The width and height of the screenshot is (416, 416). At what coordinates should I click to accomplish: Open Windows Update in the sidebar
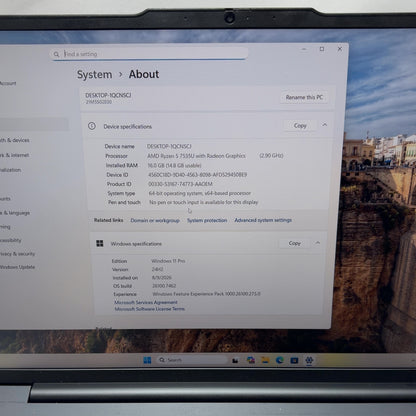17,267
